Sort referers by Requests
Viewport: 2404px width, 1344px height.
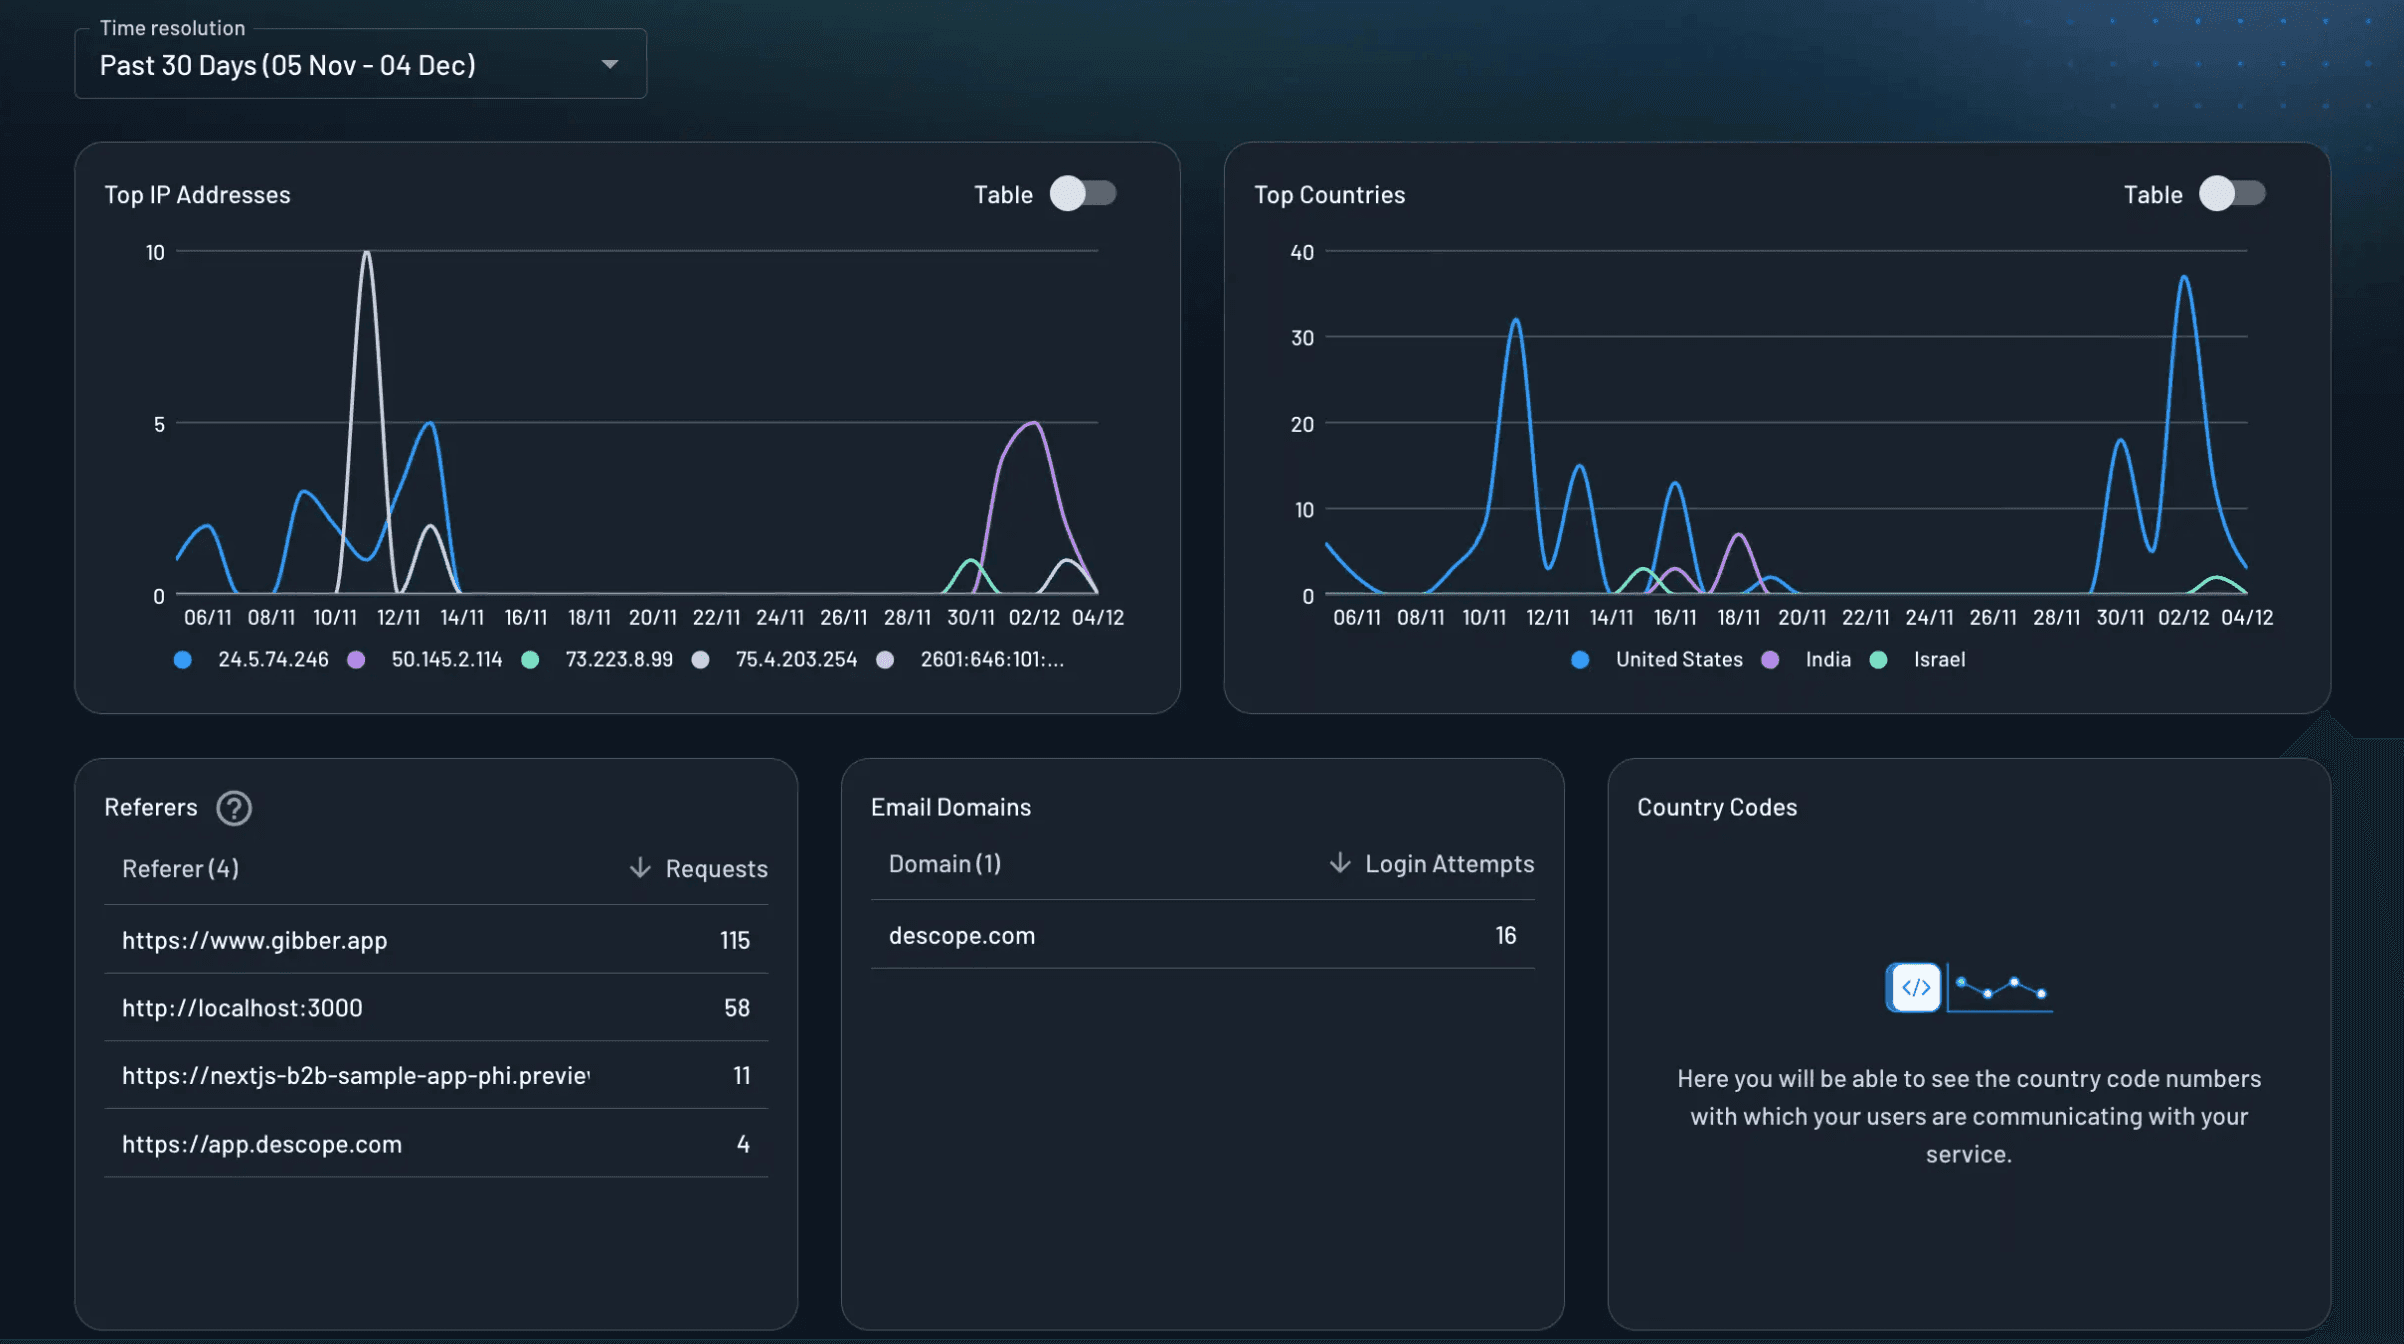[x=697, y=868]
